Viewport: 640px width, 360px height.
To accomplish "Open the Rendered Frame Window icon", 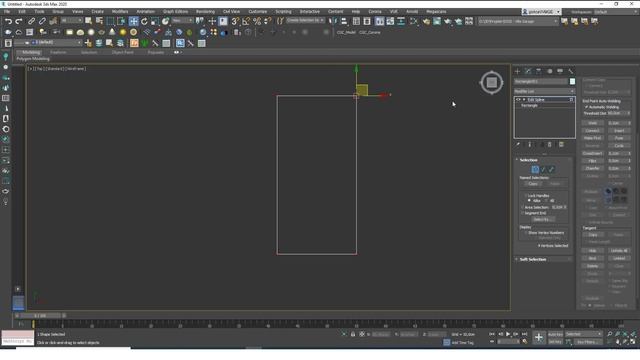I will 437,21.
